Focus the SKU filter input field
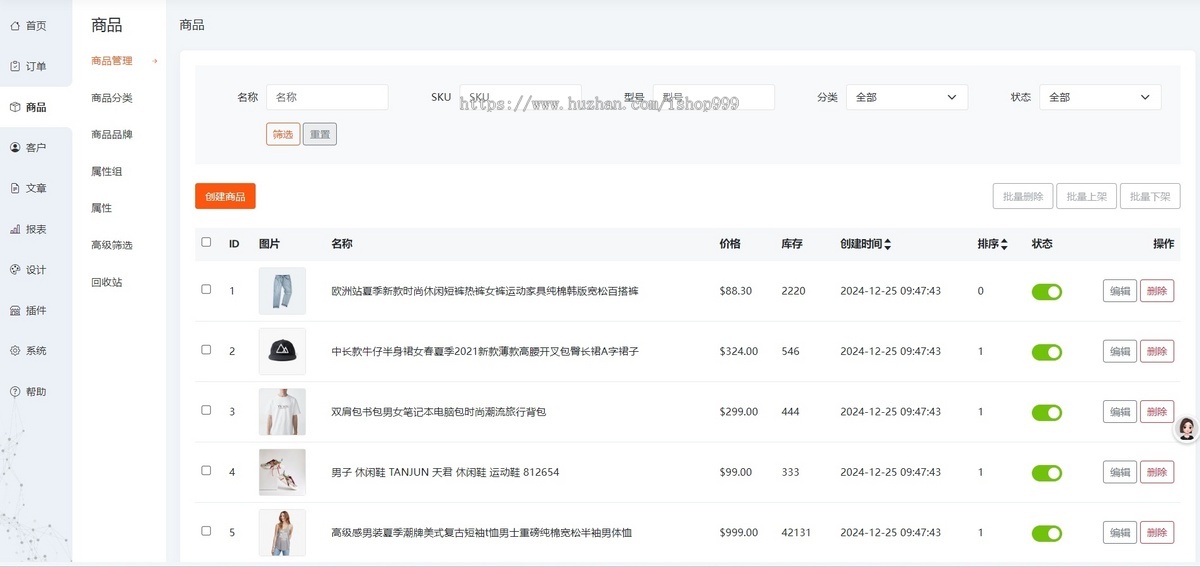Screen dimensions: 1200x567 point(520,97)
